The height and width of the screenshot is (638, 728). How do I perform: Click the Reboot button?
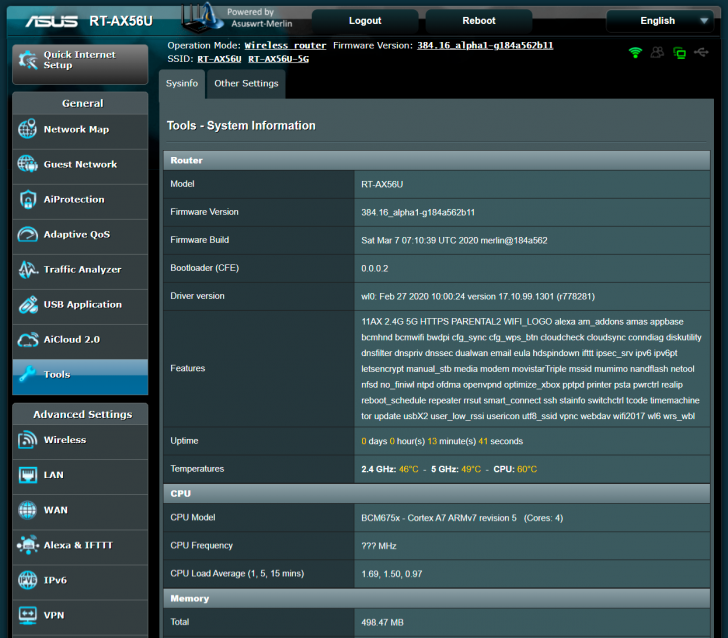479,21
